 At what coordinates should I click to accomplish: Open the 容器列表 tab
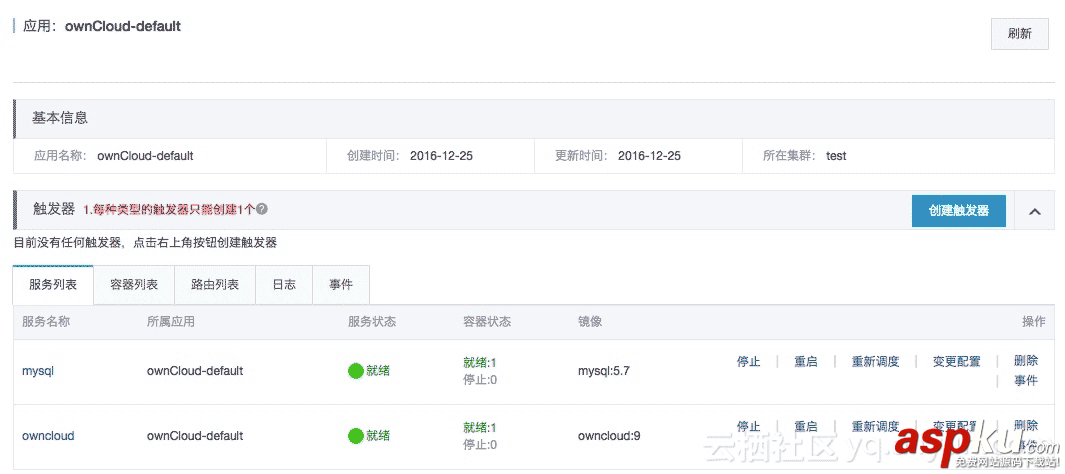[x=134, y=285]
